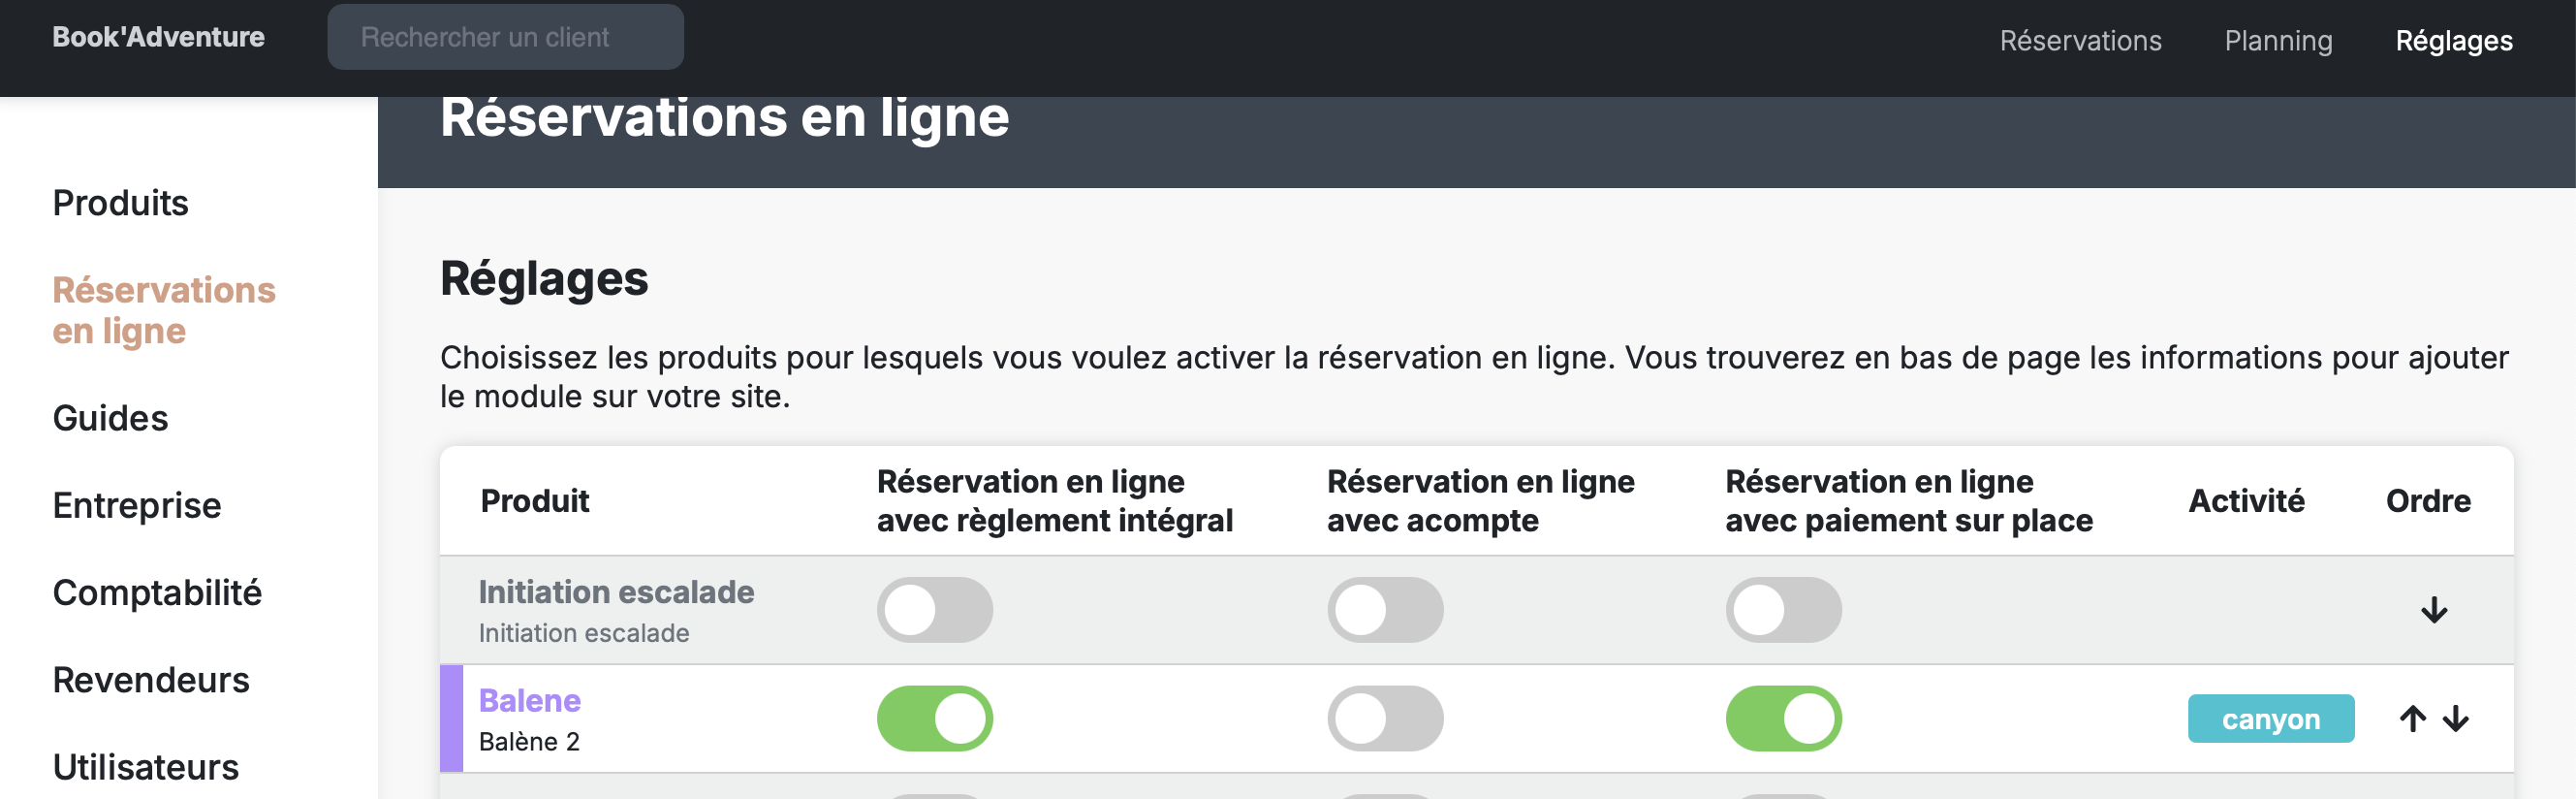Select Guides in the sidebar
2576x799 pixels.
pos(110,418)
